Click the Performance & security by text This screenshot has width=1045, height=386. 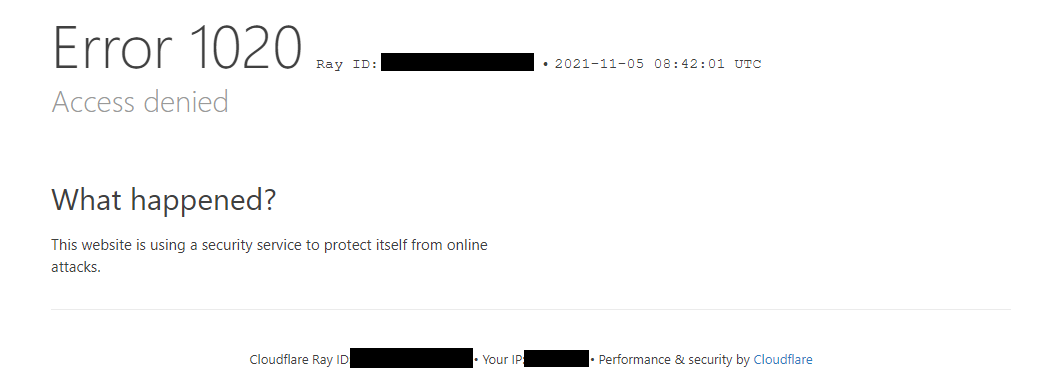674,359
